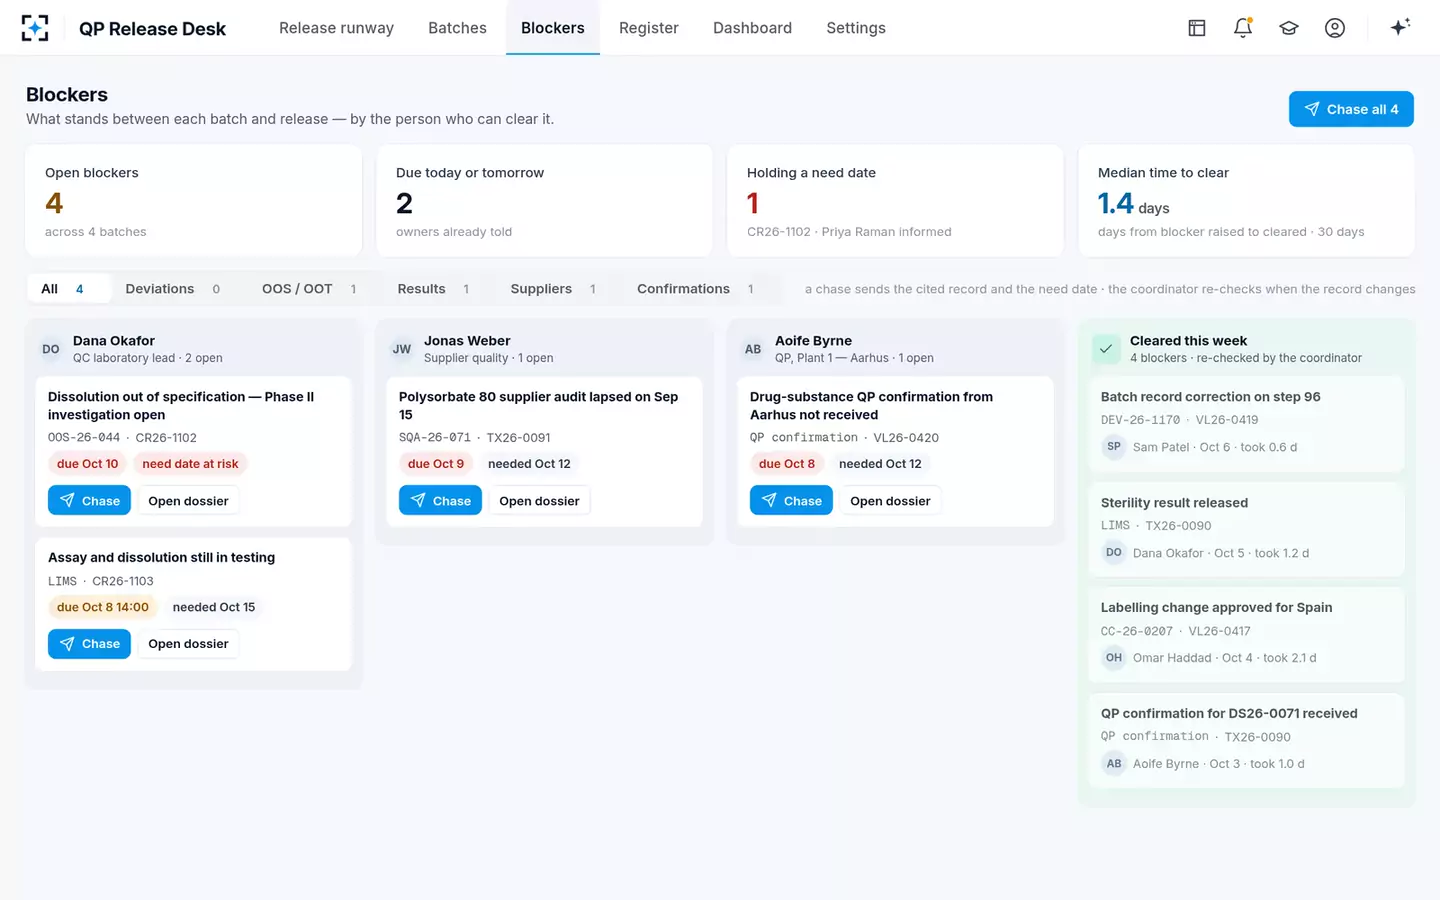Chase the Assay and dissolution blocker
This screenshot has width=1440, height=900.
pyautogui.click(x=89, y=644)
